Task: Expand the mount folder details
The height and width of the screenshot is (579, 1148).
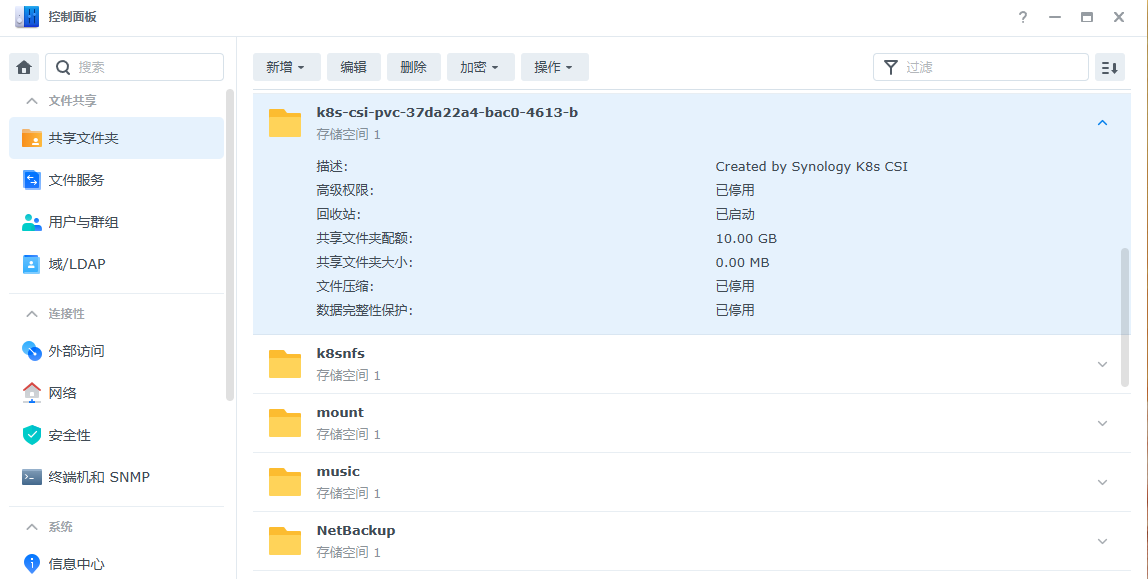Action: click(1103, 423)
